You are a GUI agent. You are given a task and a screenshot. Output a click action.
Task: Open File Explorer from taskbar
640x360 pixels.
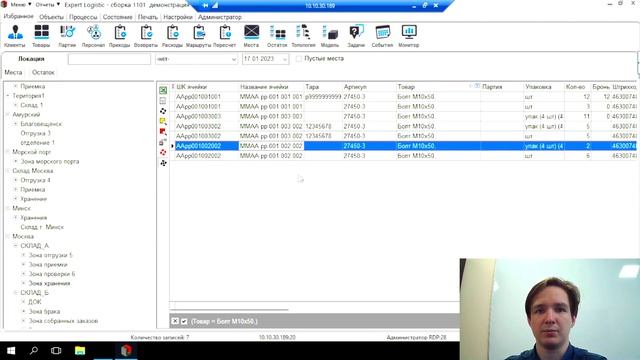[80, 351]
